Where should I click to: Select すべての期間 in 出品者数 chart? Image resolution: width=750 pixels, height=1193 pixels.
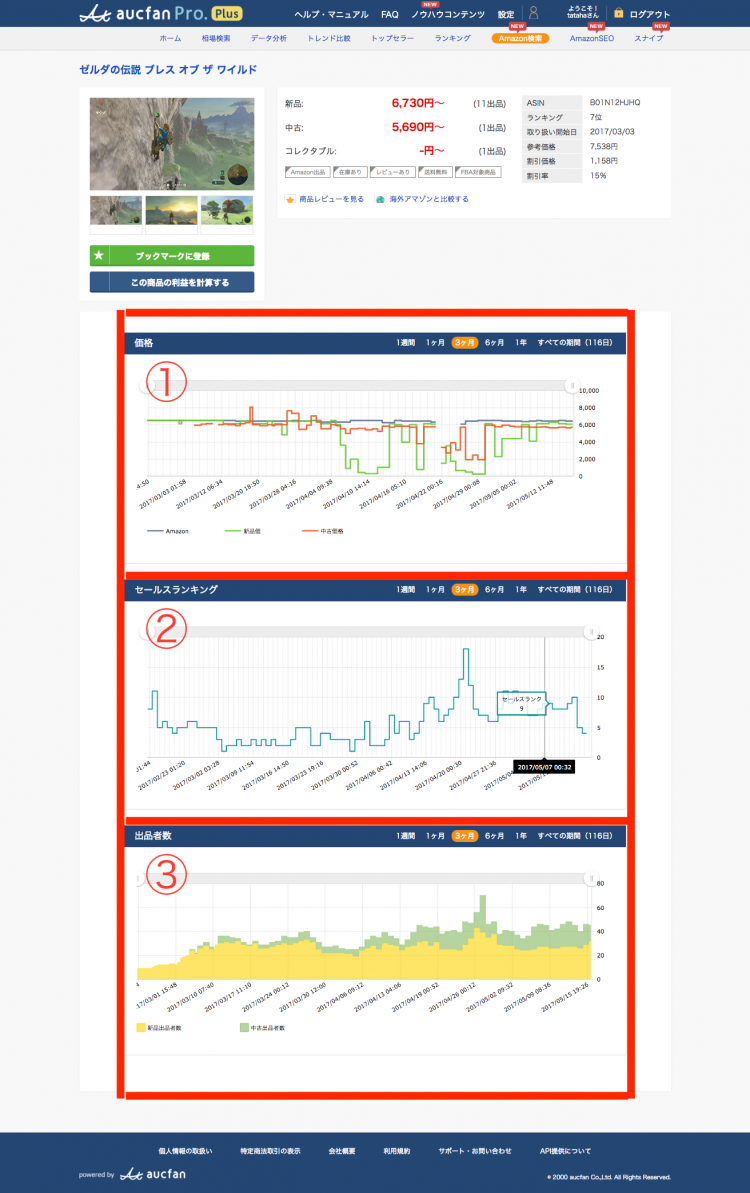coord(574,835)
